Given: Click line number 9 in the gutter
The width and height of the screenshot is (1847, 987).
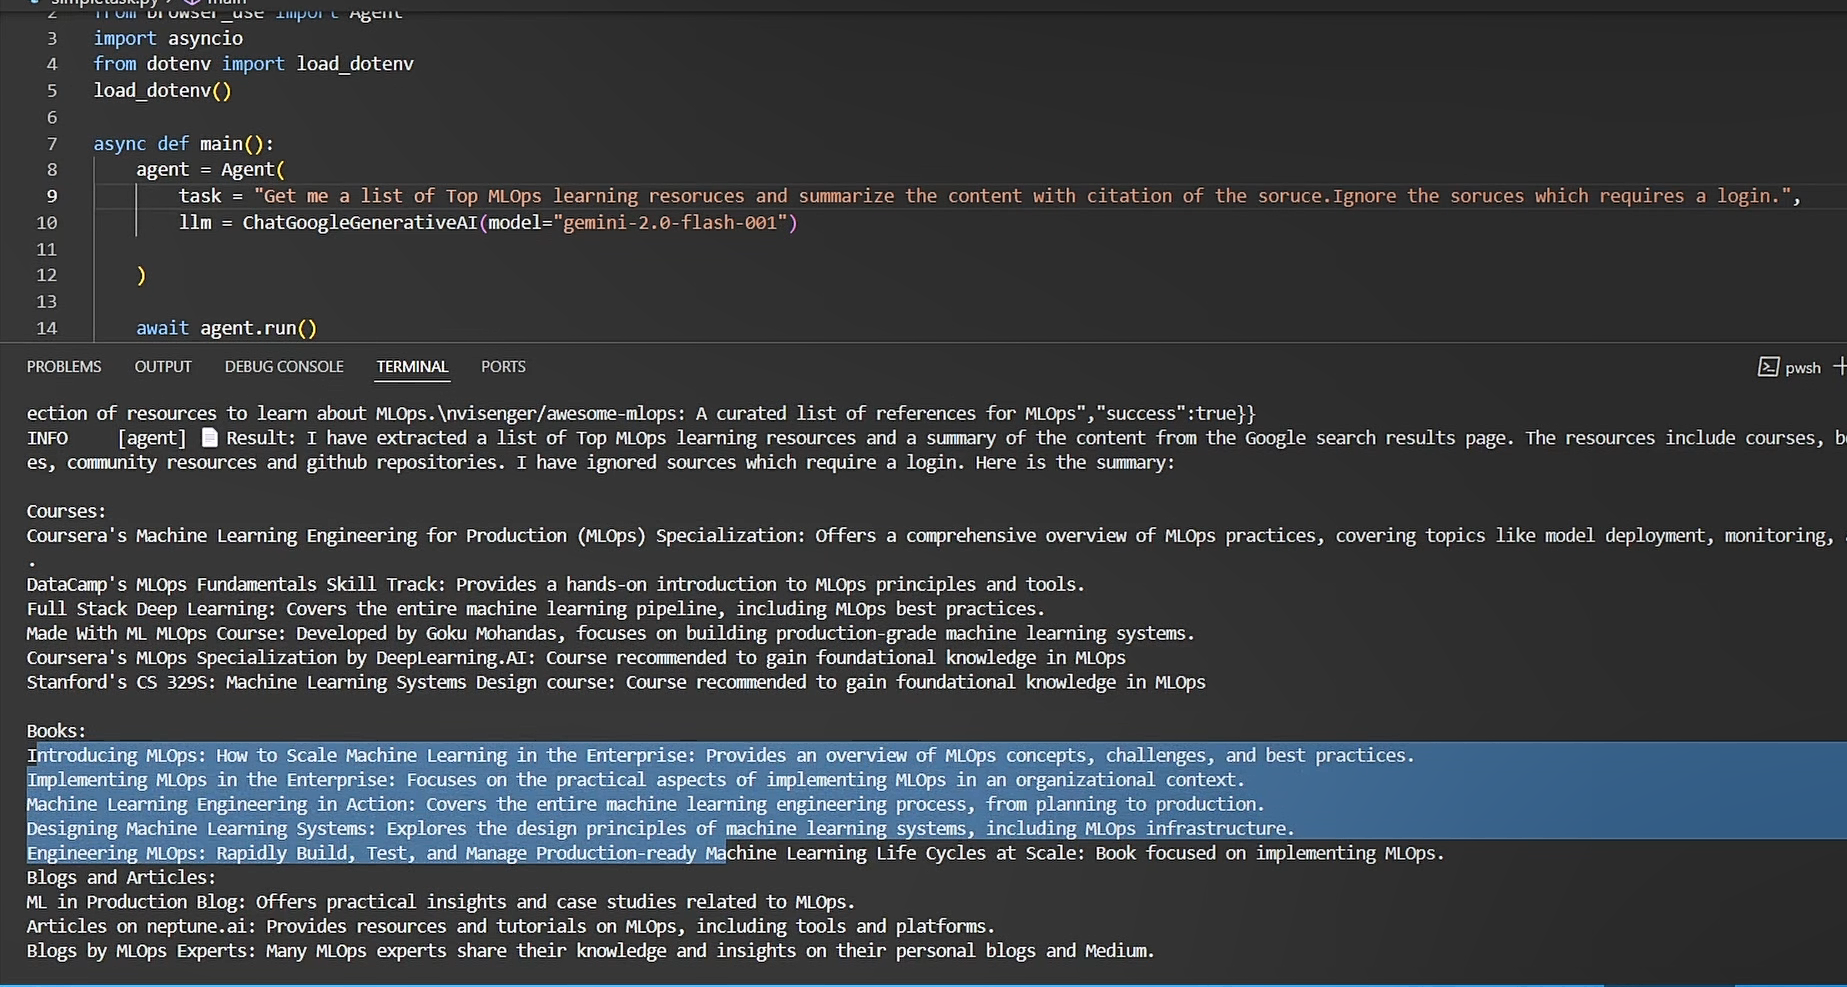Looking at the screenshot, I should [52, 196].
